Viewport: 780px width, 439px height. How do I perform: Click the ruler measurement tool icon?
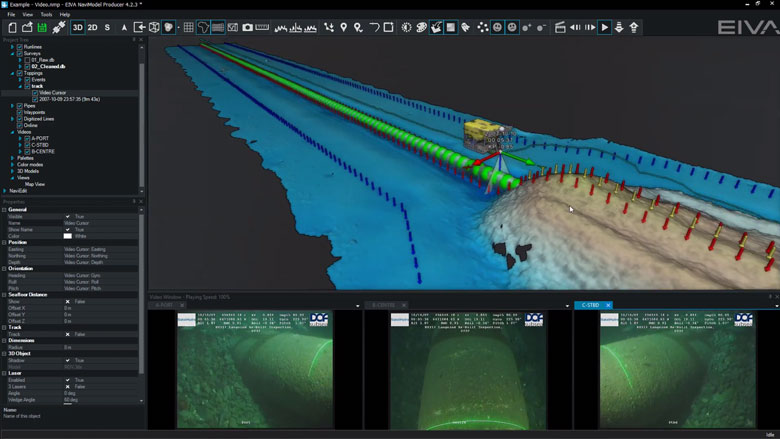[x=263, y=28]
